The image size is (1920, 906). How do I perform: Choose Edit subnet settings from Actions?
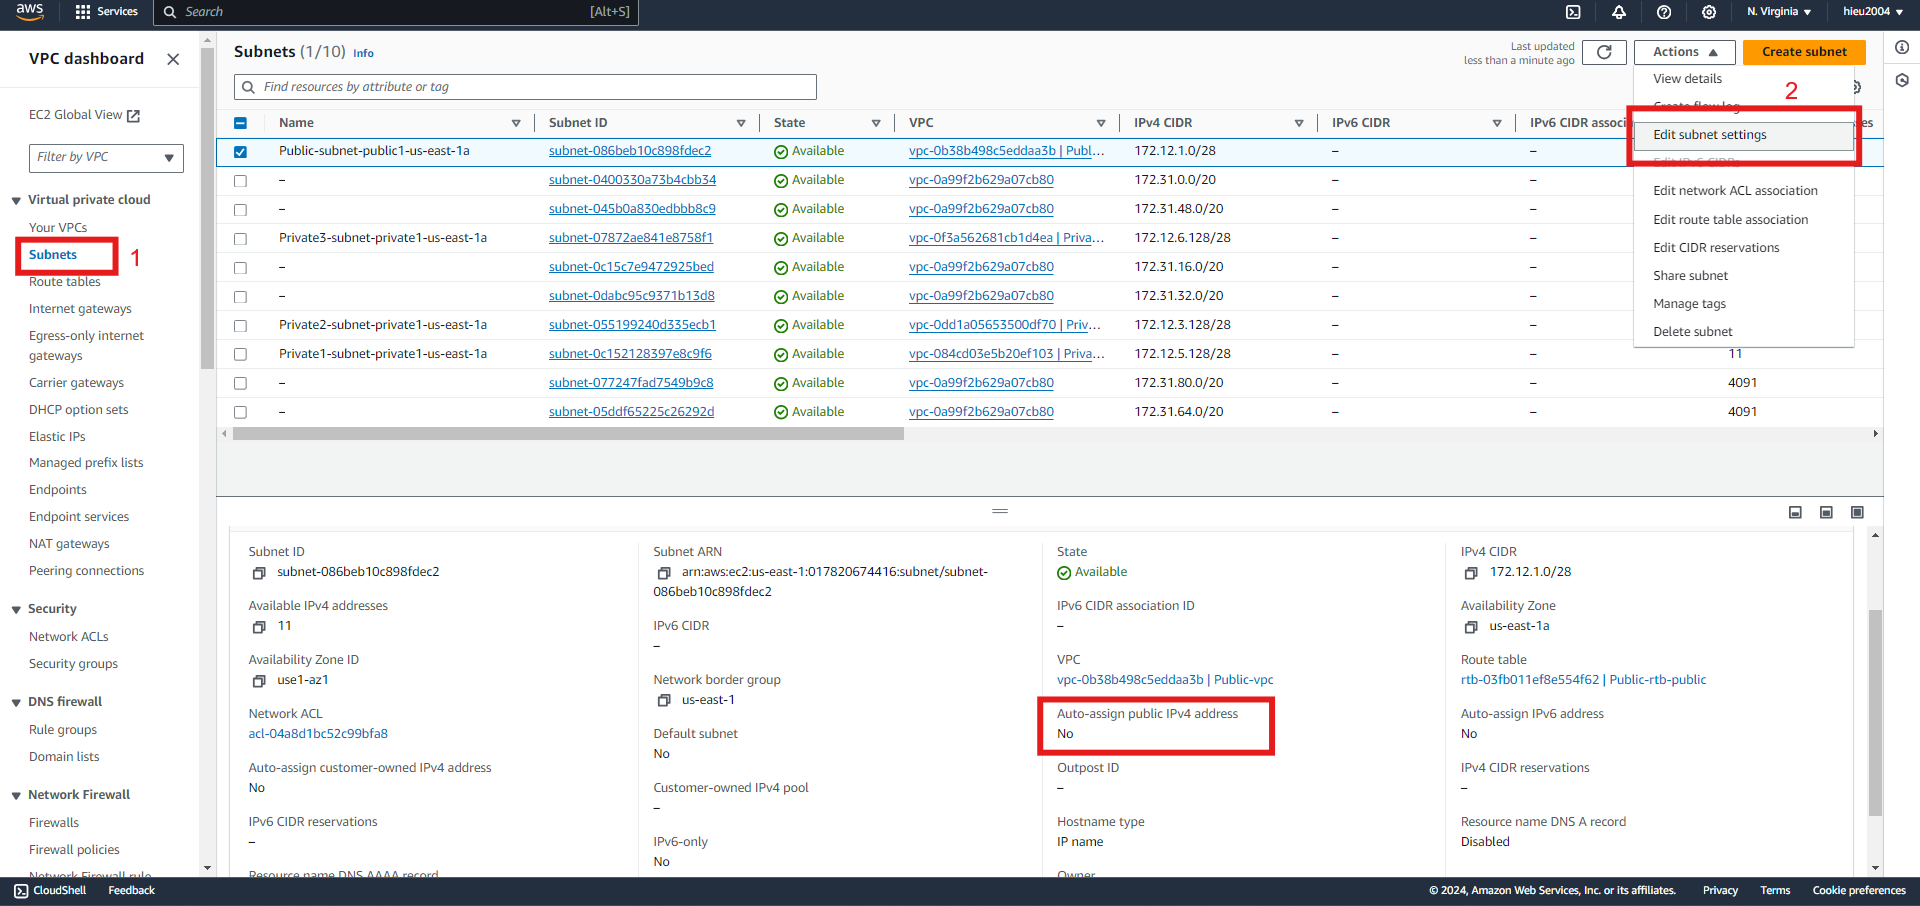click(x=1743, y=135)
